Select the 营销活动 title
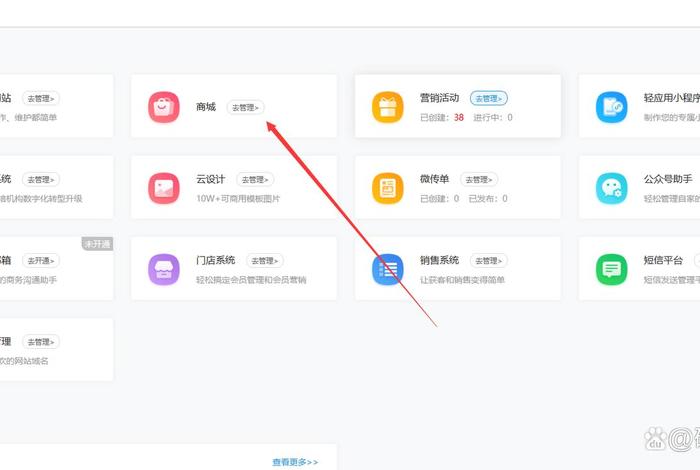Viewport: 700px width, 470px height. 439,98
